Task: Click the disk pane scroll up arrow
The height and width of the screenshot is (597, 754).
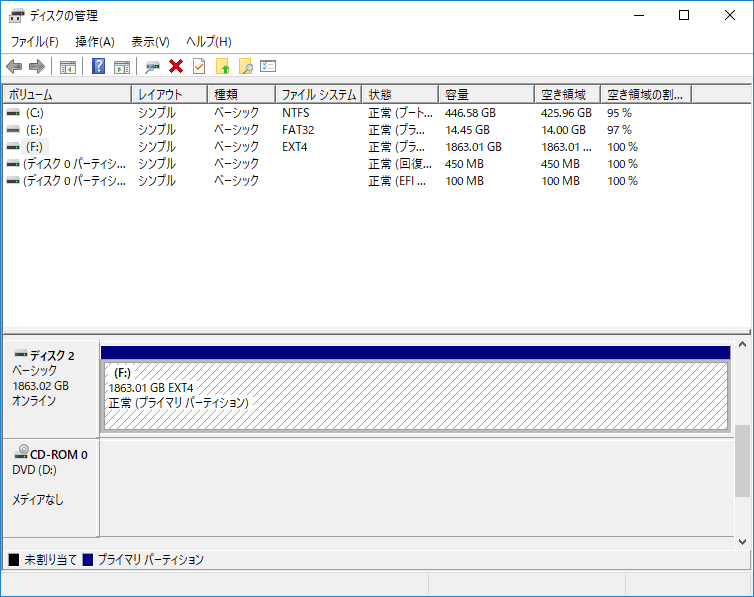Action: point(742,344)
